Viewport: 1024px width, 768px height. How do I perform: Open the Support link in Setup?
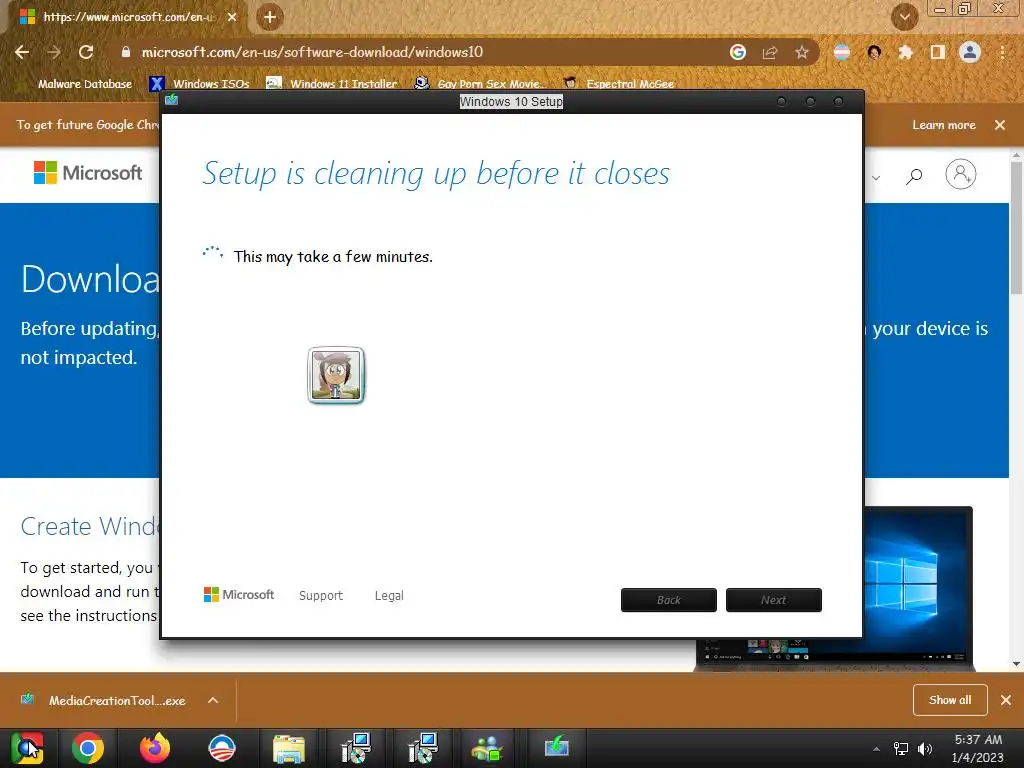(321, 596)
